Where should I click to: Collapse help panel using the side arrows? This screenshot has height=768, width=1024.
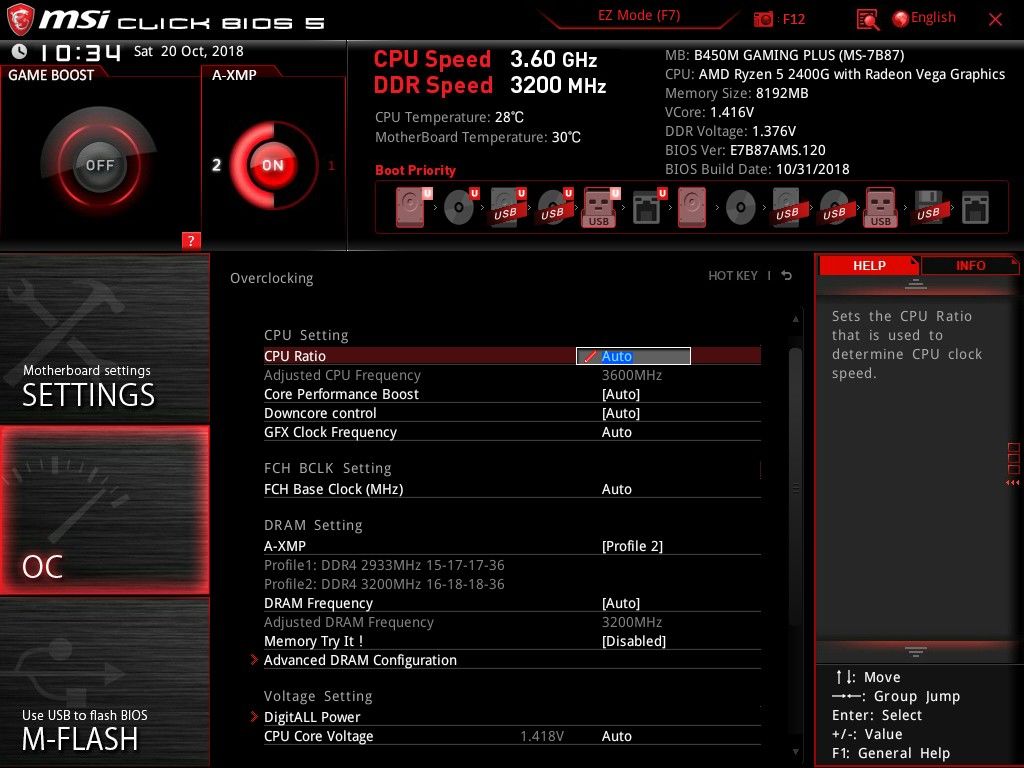[x=1013, y=483]
